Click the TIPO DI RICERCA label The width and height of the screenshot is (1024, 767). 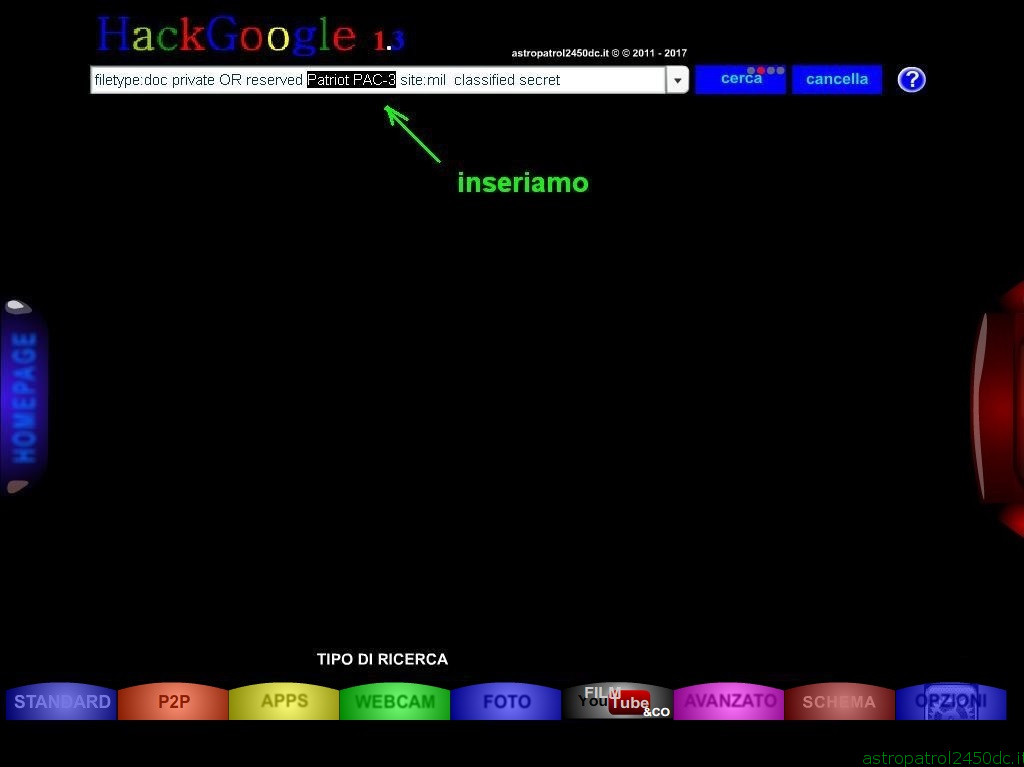tap(383, 659)
